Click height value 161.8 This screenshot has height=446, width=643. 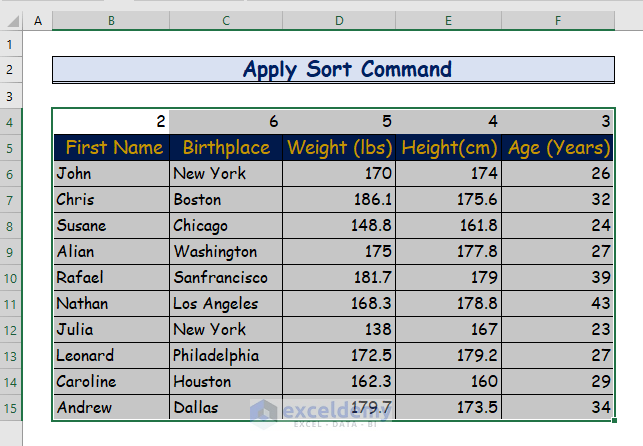point(448,226)
